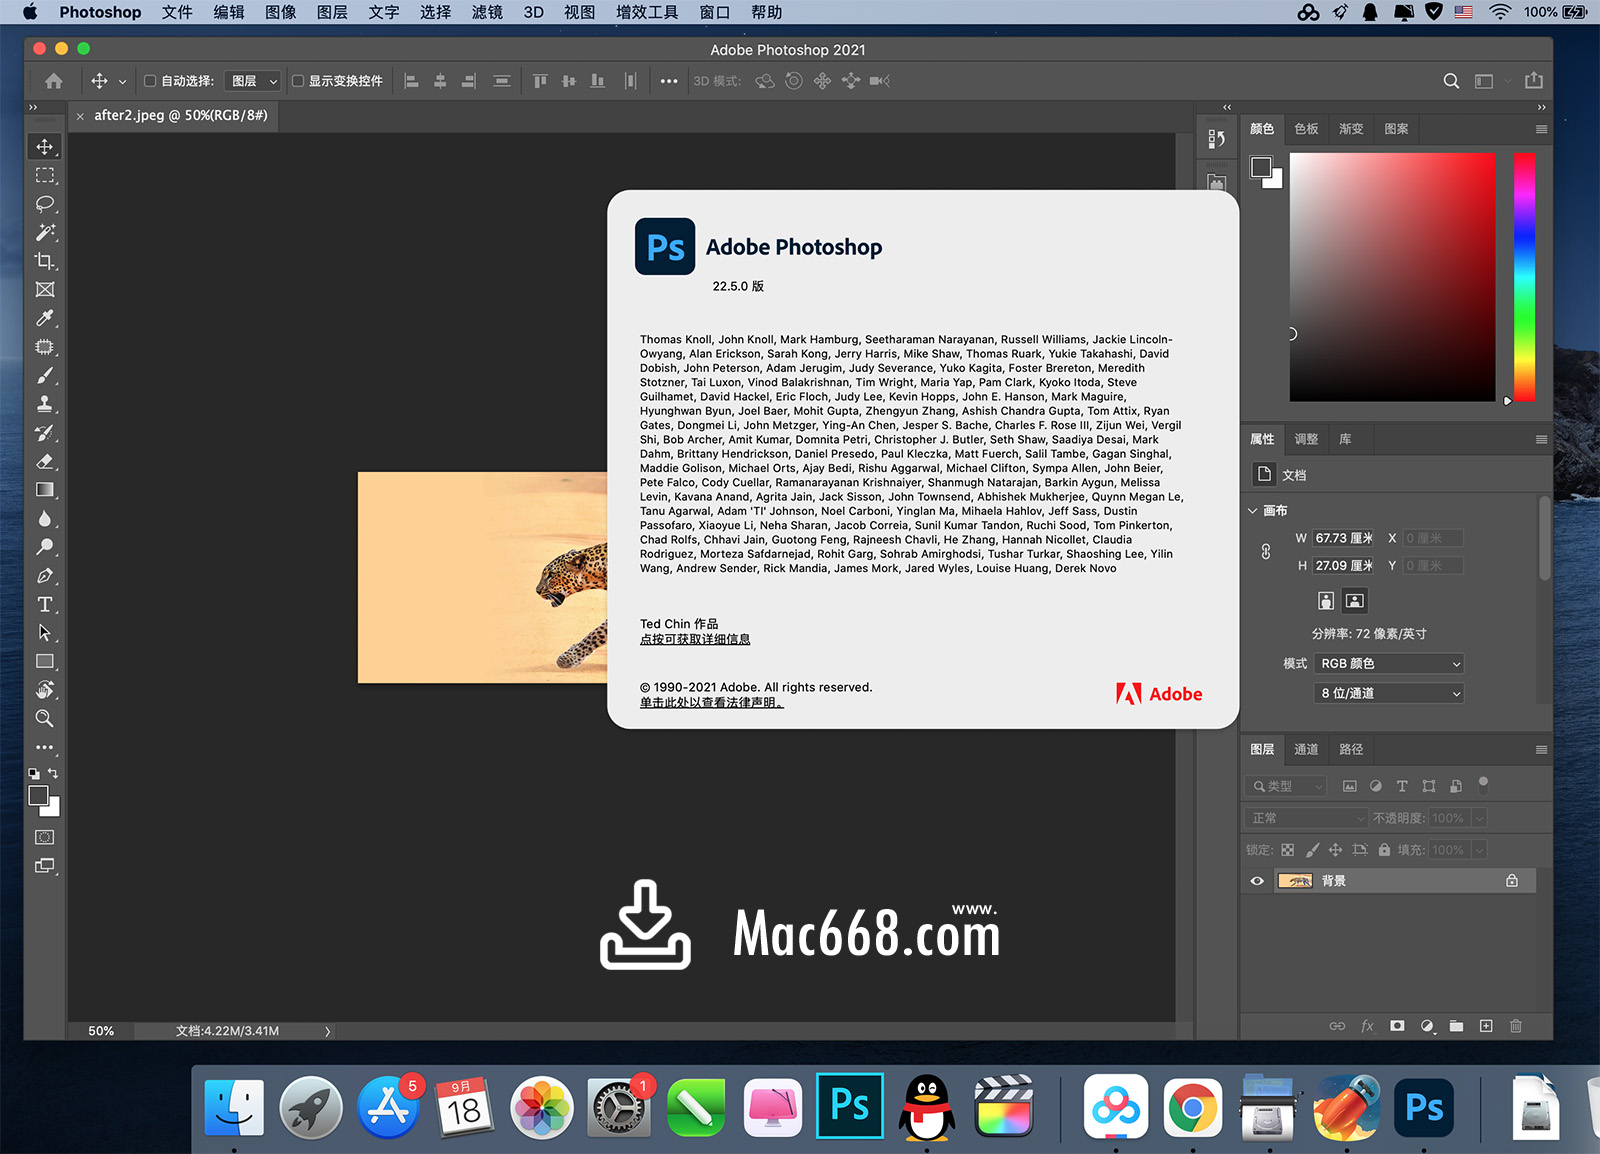1600x1154 pixels.
Task: Click foreground color swatch in toolbox
Action: point(39,796)
